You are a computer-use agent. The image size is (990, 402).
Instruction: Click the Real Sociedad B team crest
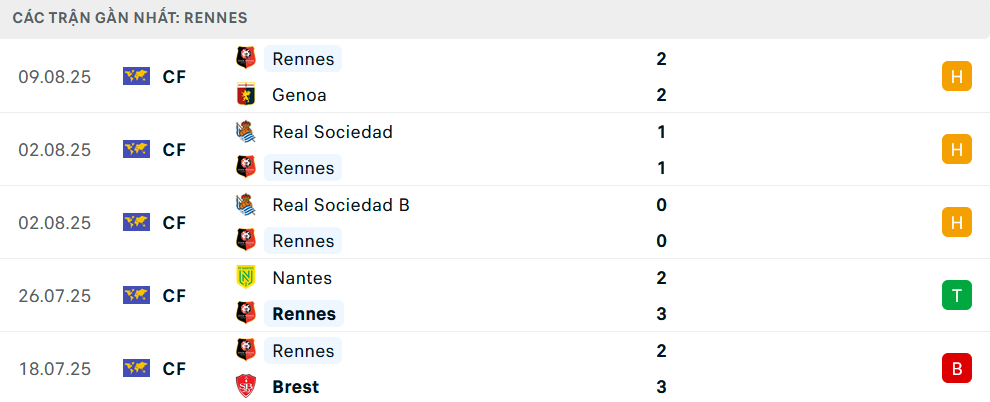[x=245, y=205]
